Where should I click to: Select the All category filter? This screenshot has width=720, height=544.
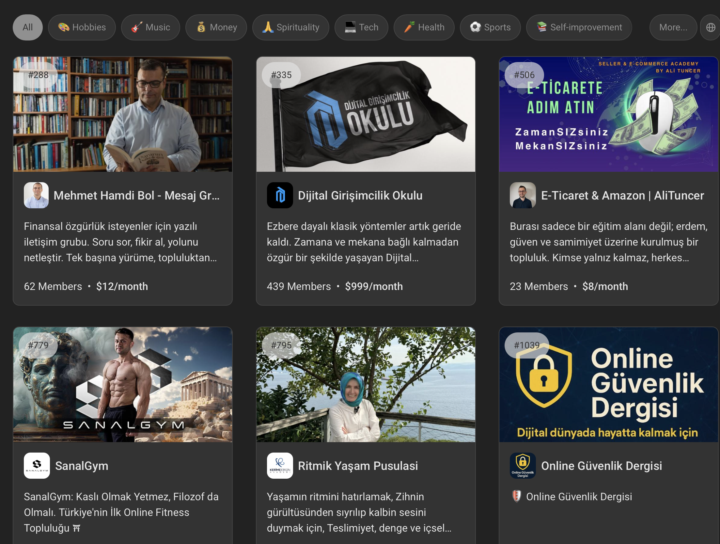pyautogui.click(x=28, y=27)
